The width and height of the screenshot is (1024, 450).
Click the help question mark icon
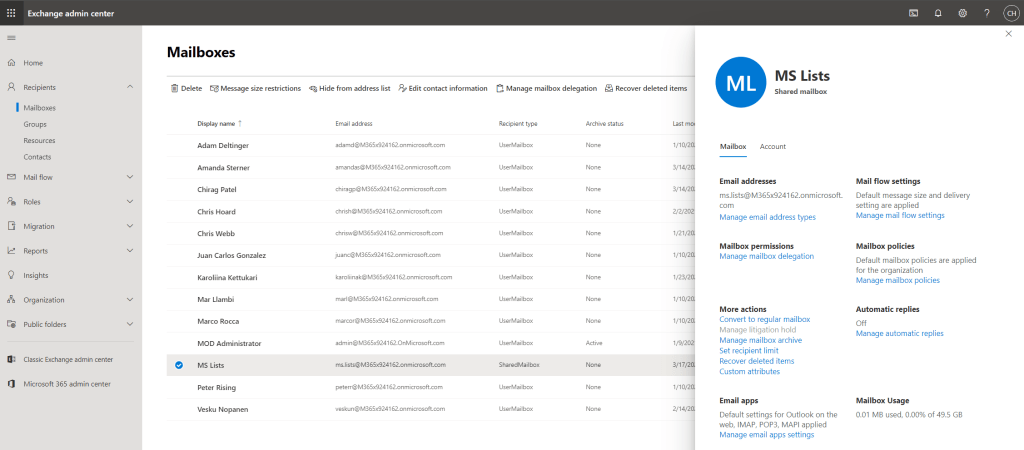coord(986,12)
